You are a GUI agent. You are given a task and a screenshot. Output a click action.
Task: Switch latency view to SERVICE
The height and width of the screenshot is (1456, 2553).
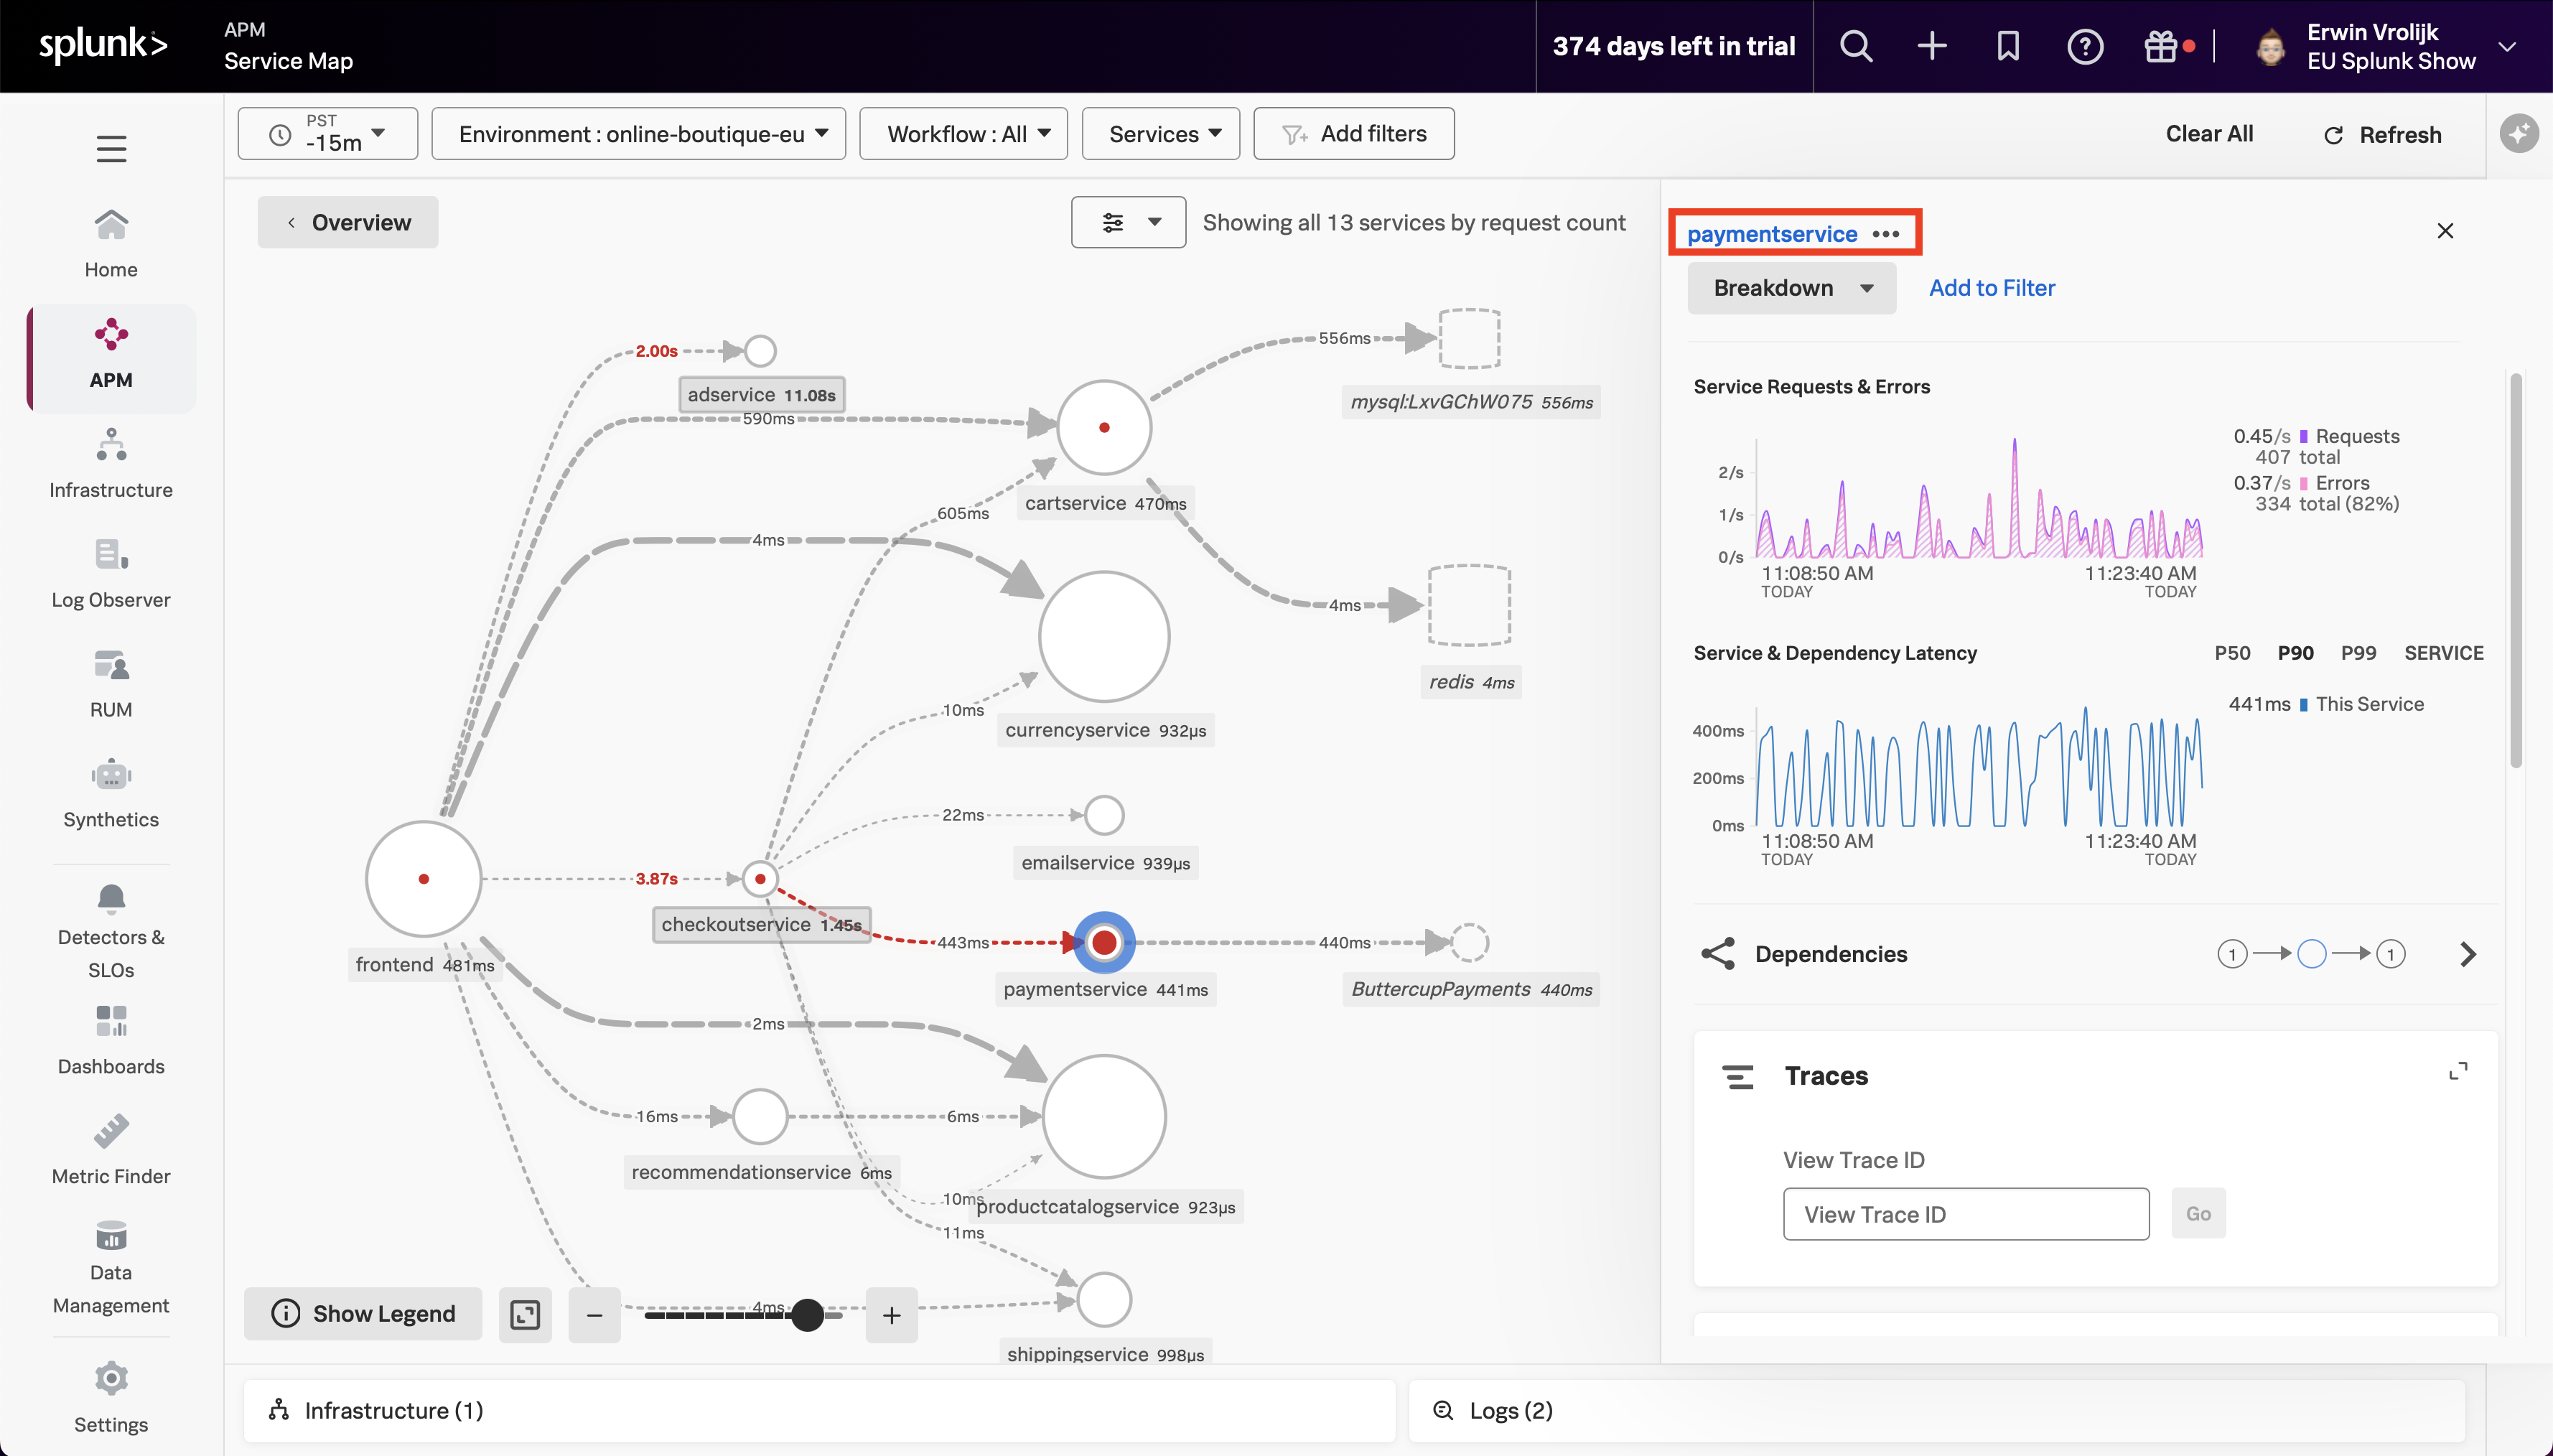coord(2443,653)
